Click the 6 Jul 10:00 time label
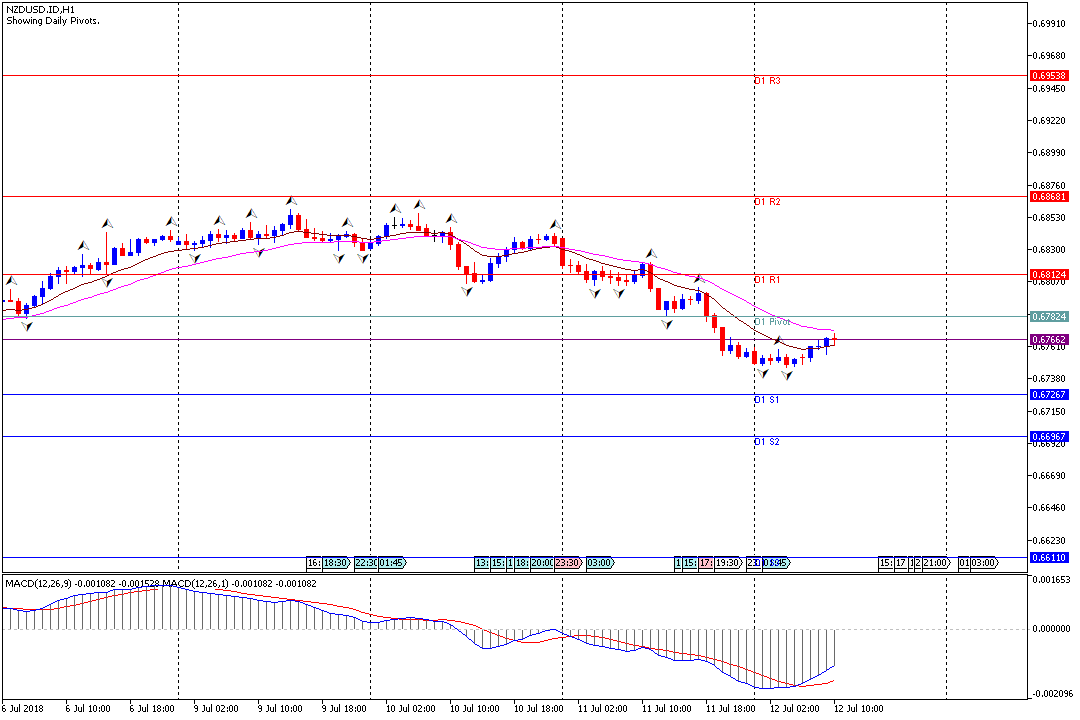This screenshot has width=1080, height=720. click(x=88, y=708)
